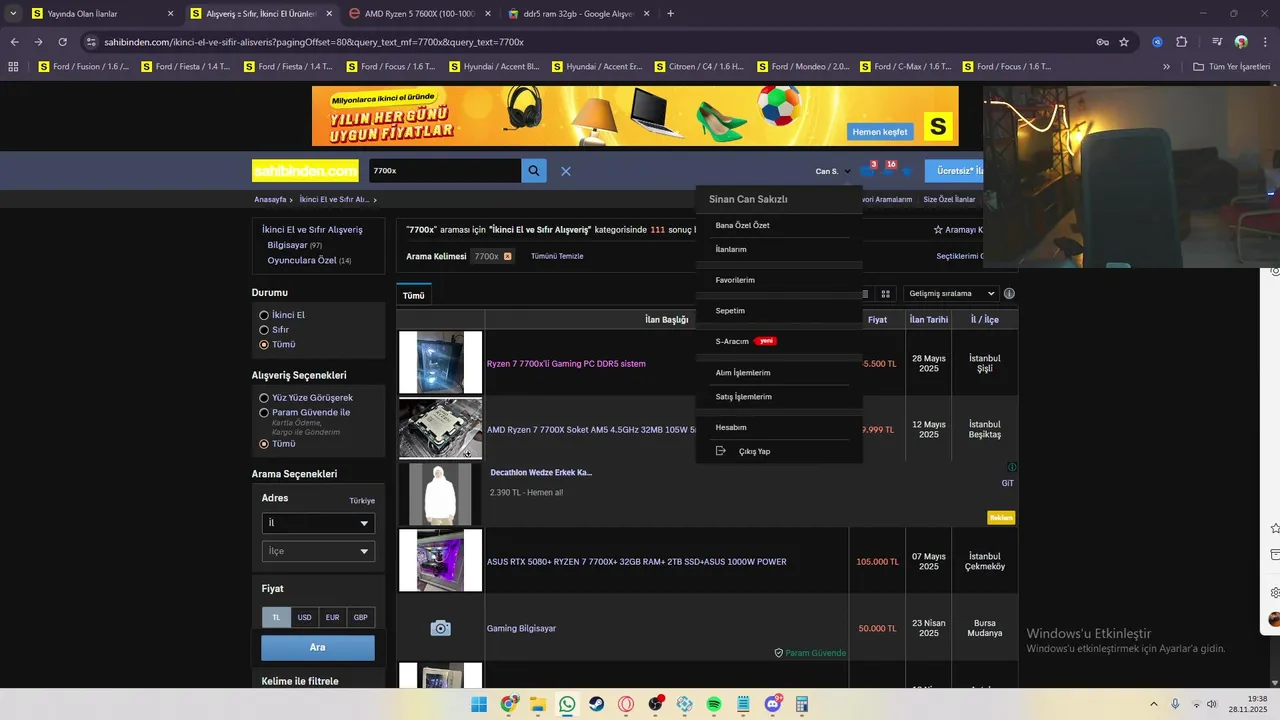Show hidden system tray icons
This screenshot has height=720, width=1280.
(1153, 704)
